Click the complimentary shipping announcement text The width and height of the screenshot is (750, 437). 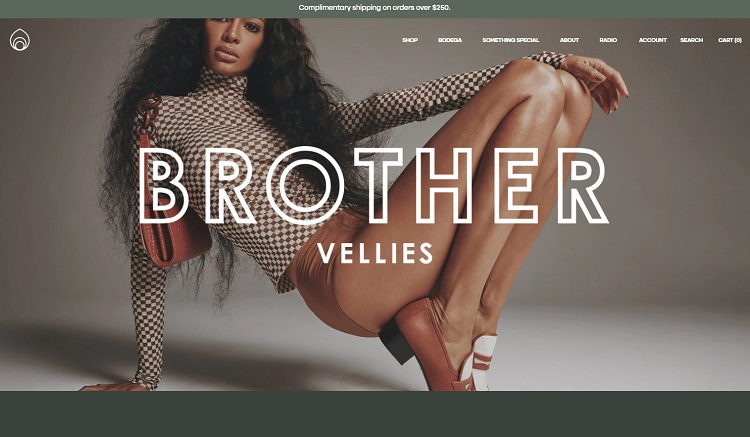tap(375, 8)
